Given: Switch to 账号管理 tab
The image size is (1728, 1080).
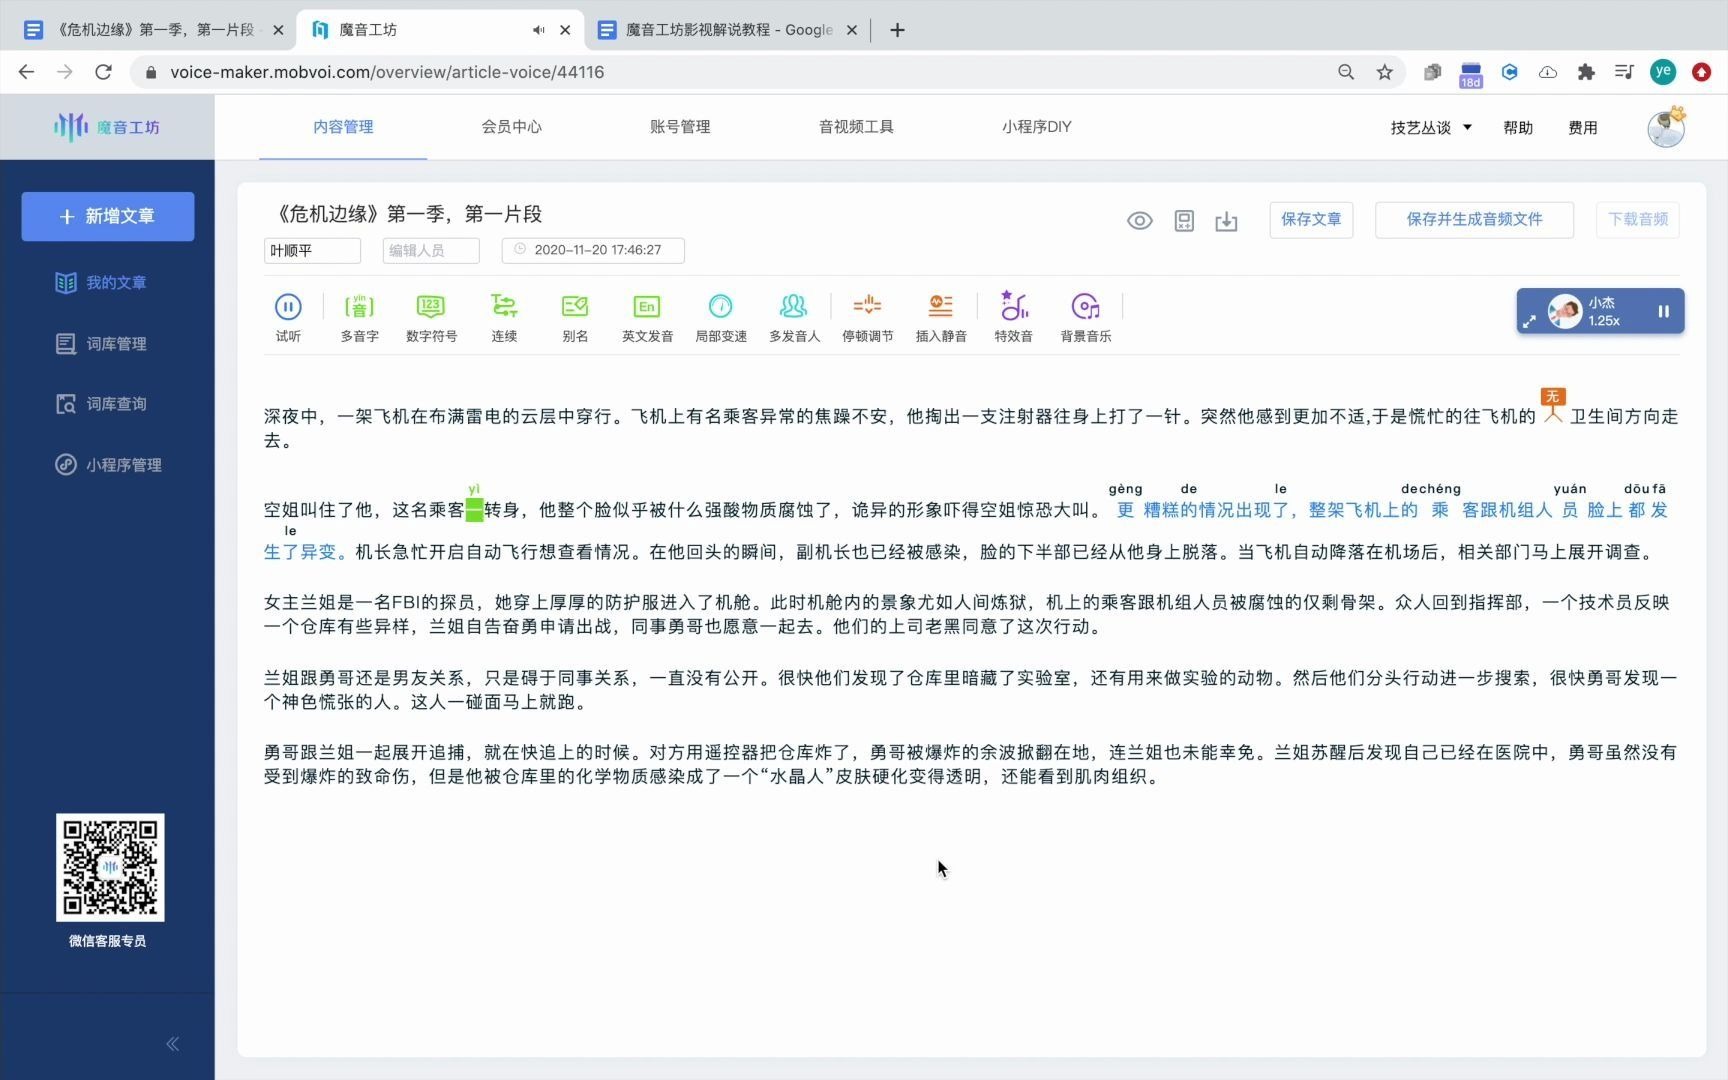Looking at the screenshot, I should pos(680,127).
